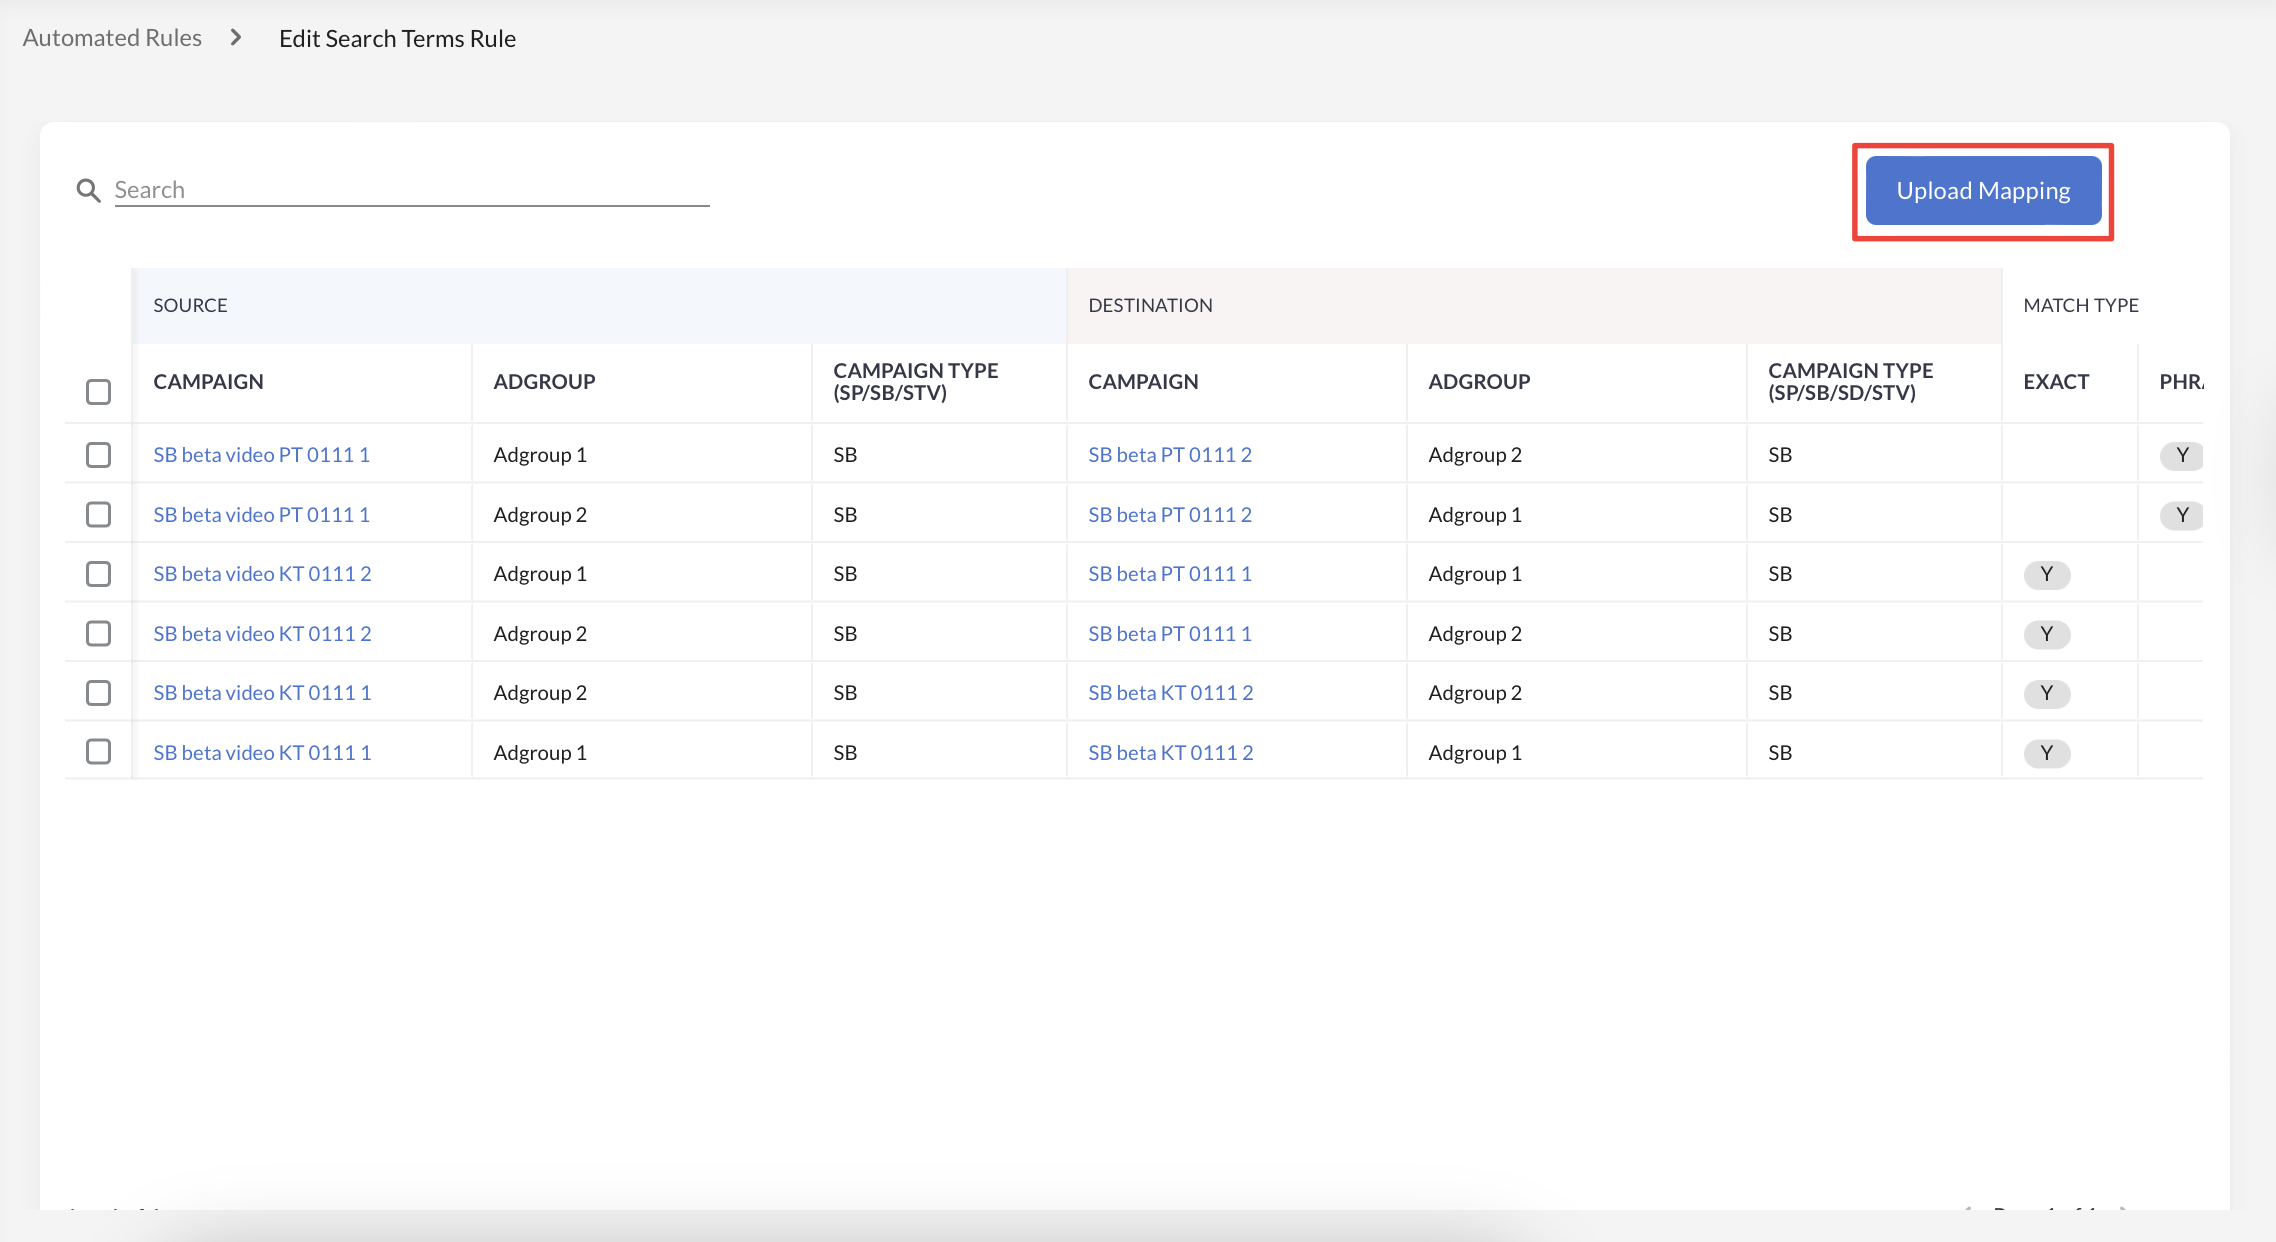The height and width of the screenshot is (1242, 2276).
Task: Tick the last row's checkbox
Action: tap(98, 752)
